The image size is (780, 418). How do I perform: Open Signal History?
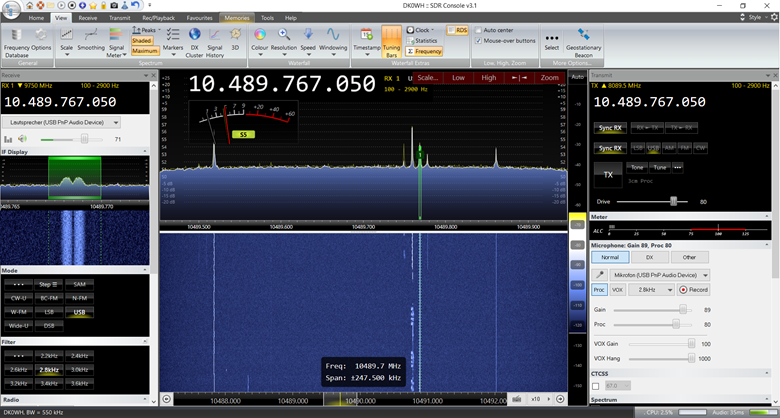coord(214,42)
